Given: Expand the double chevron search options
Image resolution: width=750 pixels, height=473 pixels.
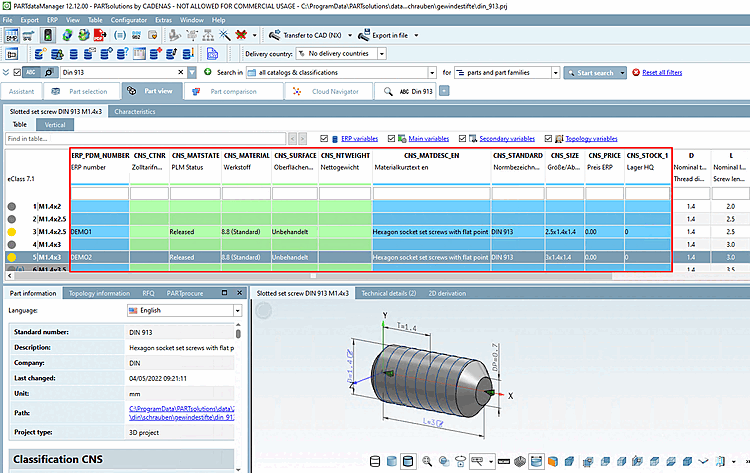Looking at the screenshot, I should [x=6, y=72].
